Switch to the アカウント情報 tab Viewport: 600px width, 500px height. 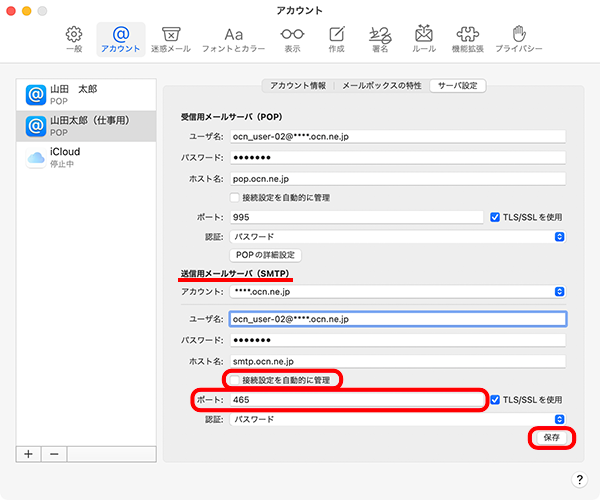(297, 86)
